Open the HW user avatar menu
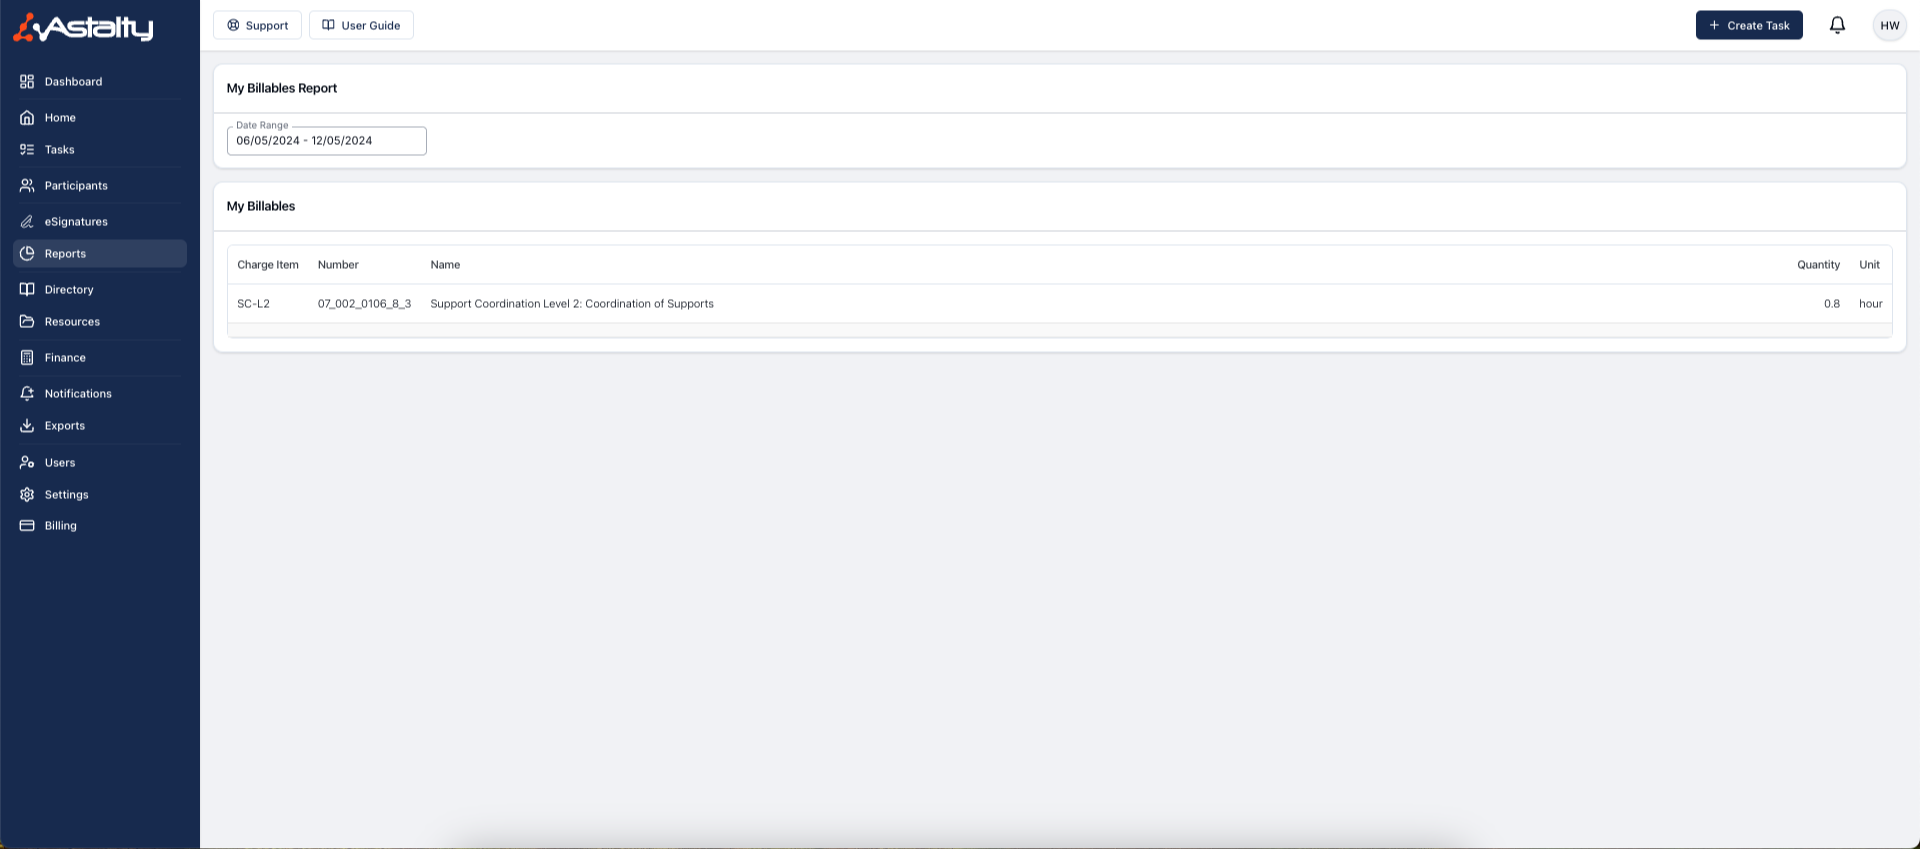This screenshot has height=849, width=1920. [1889, 25]
